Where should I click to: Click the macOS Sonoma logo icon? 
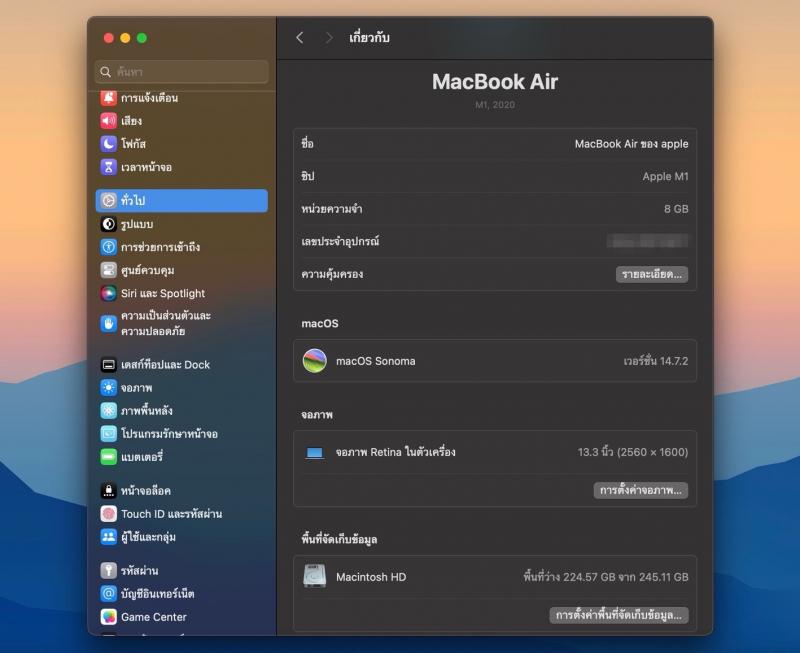click(x=315, y=361)
